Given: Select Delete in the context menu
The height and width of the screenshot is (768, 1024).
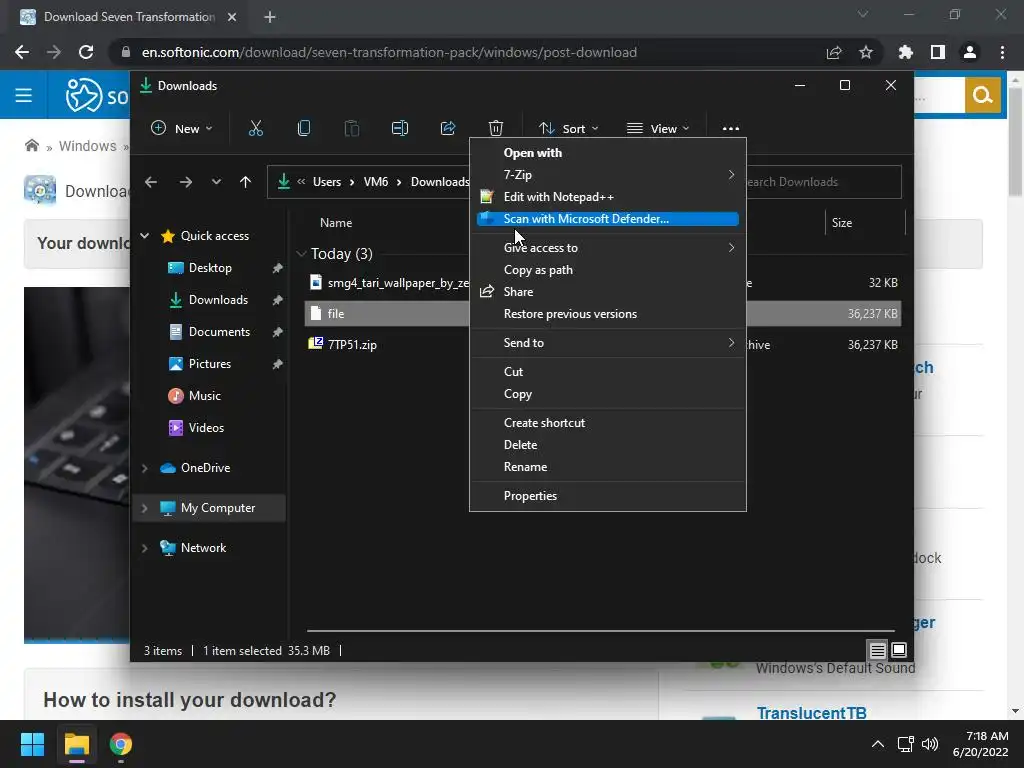Looking at the screenshot, I should [x=608, y=445].
